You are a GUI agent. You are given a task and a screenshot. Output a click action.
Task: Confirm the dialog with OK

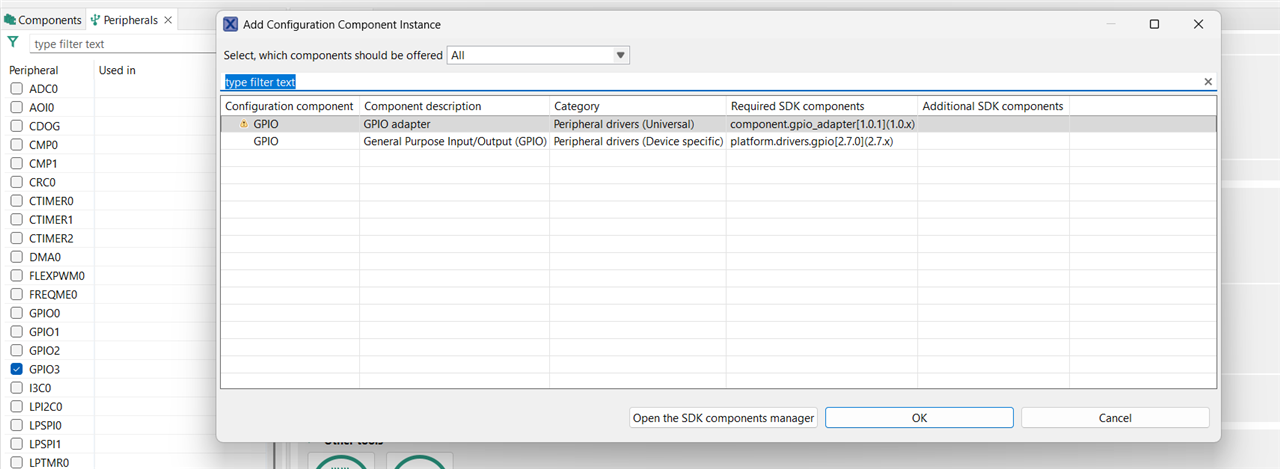pyautogui.click(x=919, y=418)
